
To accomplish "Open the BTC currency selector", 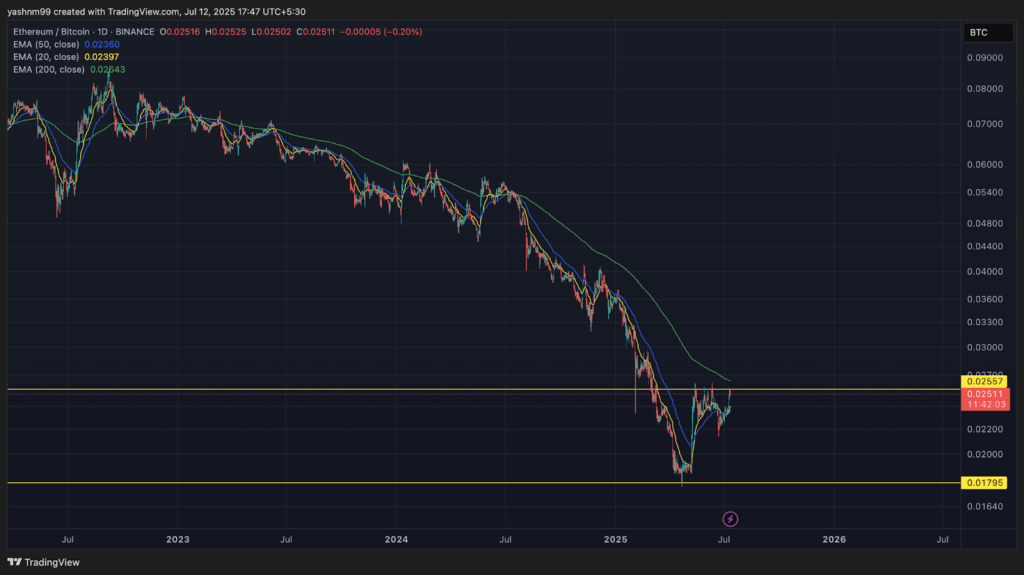I will pyautogui.click(x=987, y=33).
